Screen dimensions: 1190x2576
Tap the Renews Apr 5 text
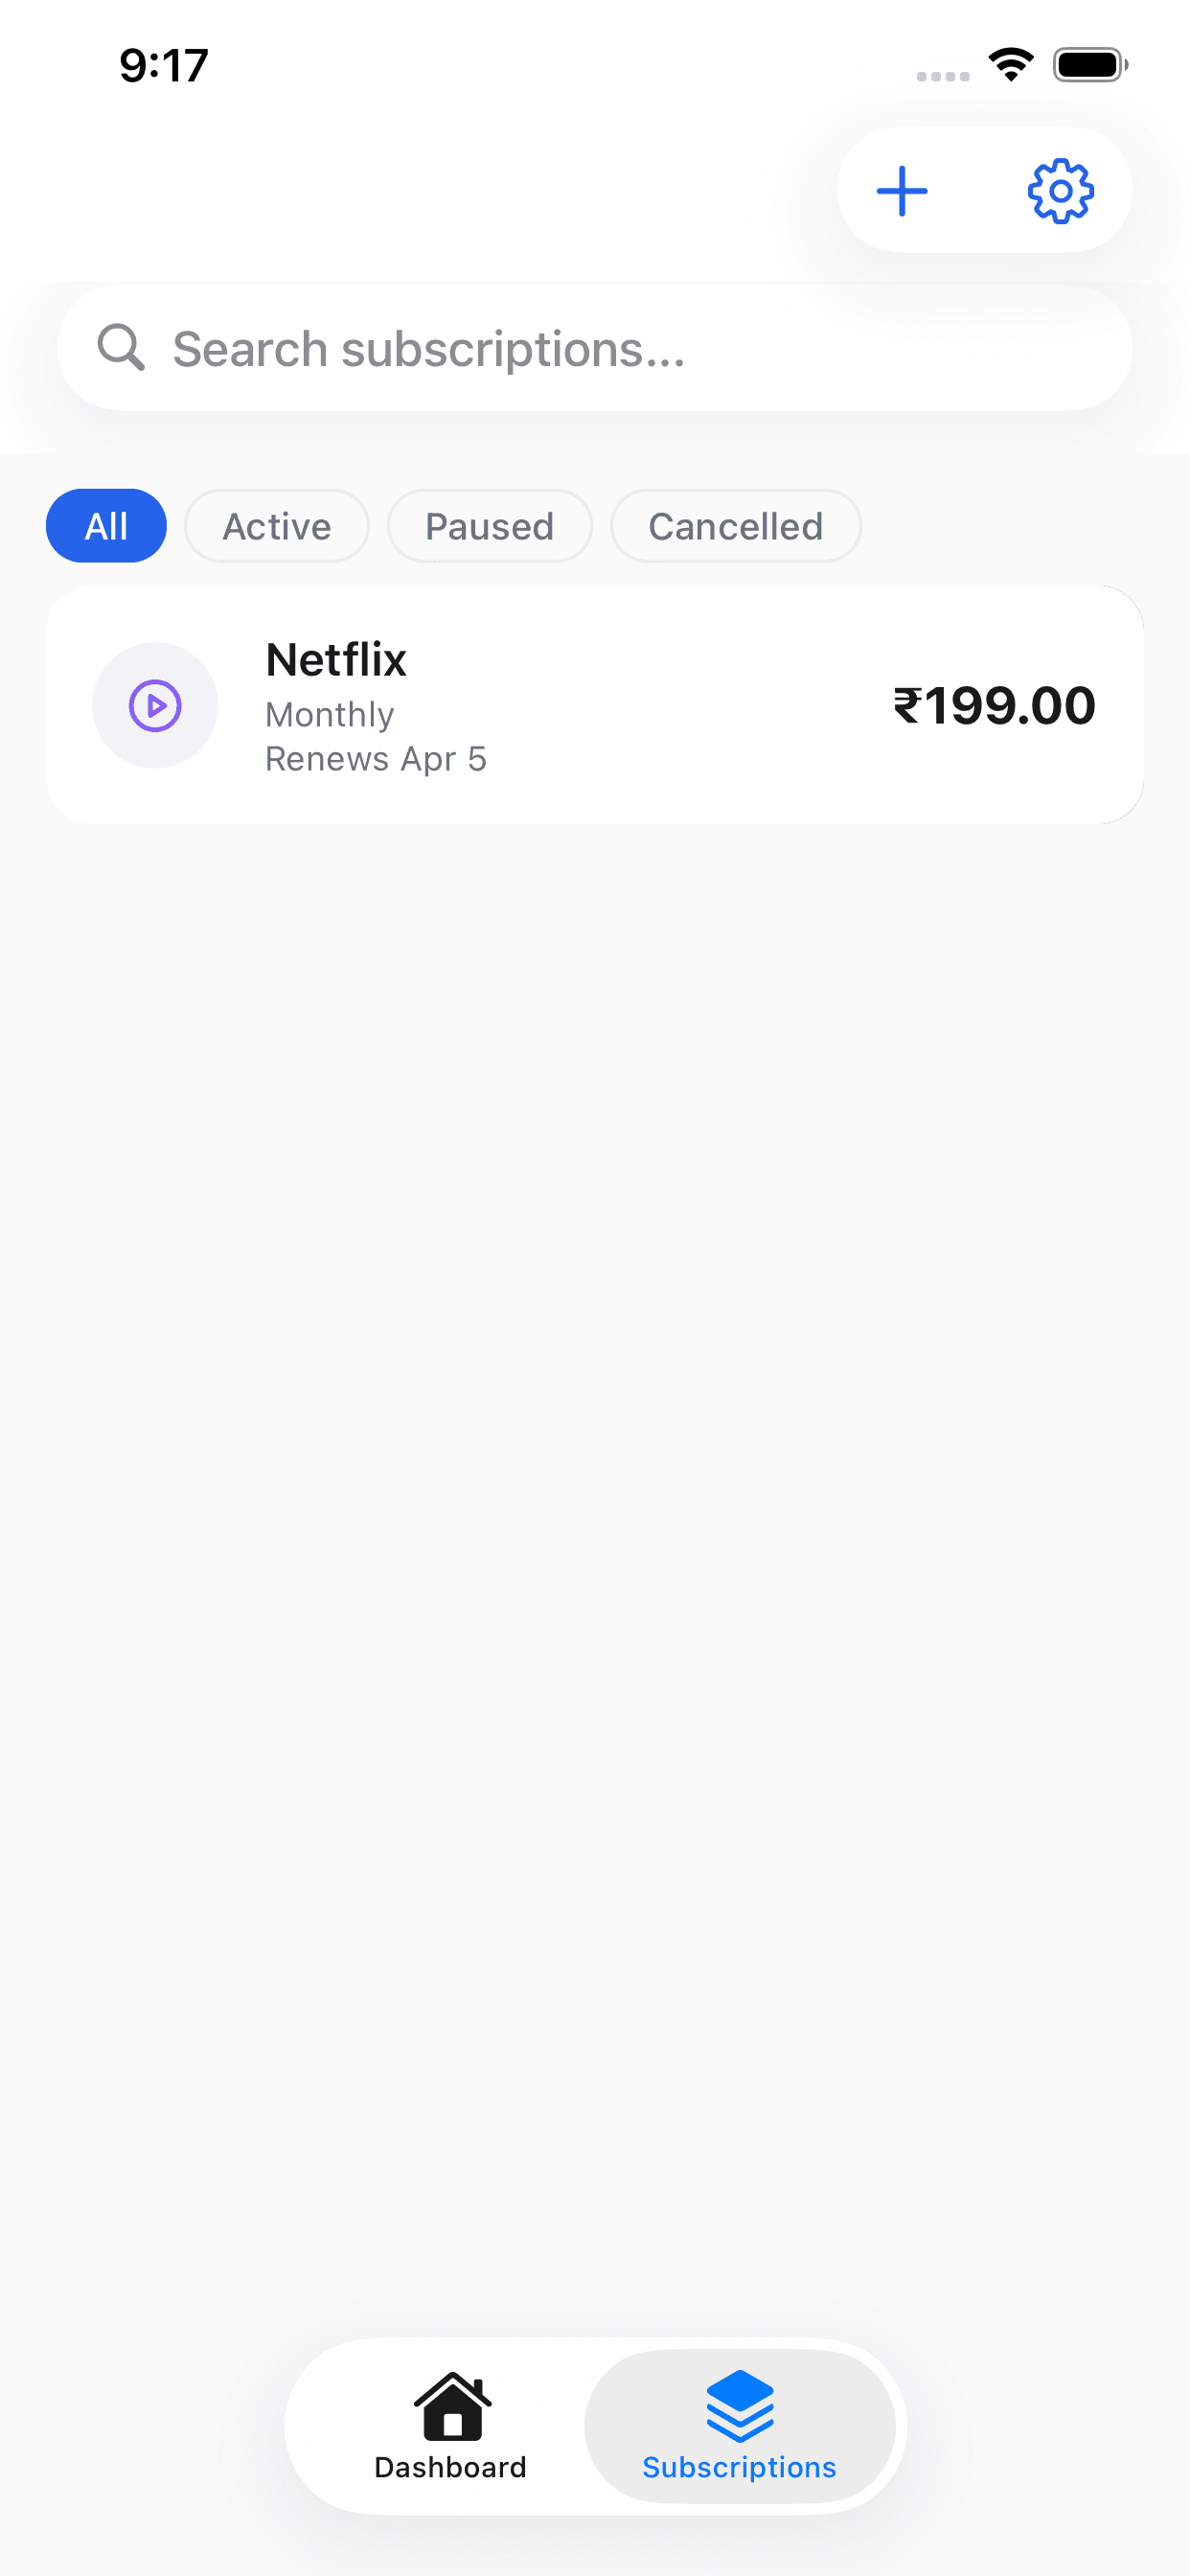click(376, 759)
